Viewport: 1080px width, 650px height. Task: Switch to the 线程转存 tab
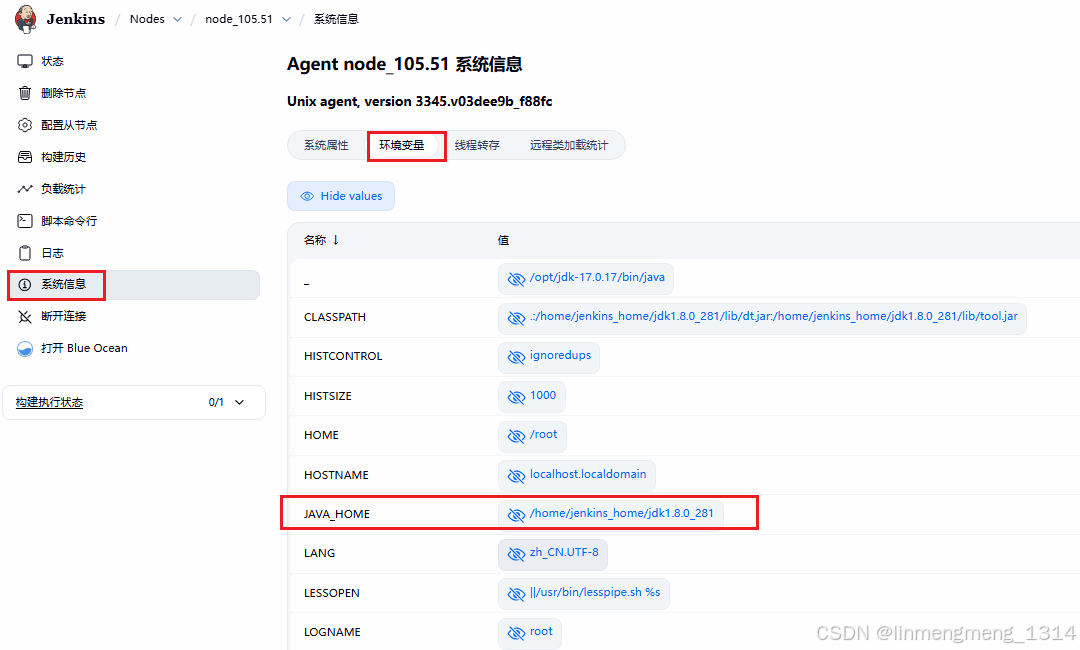tap(477, 145)
